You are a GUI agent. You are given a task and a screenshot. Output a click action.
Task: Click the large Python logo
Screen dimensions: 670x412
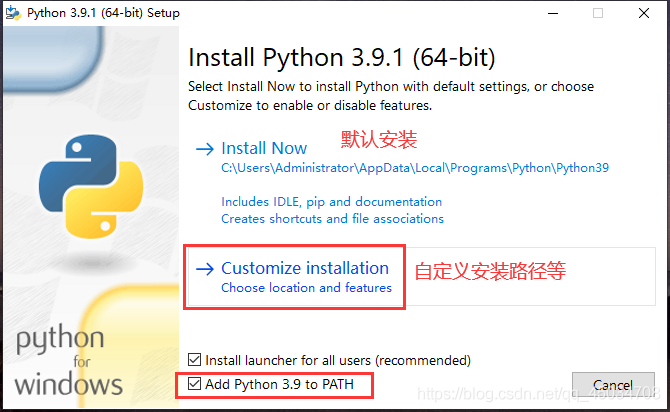[91, 186]
